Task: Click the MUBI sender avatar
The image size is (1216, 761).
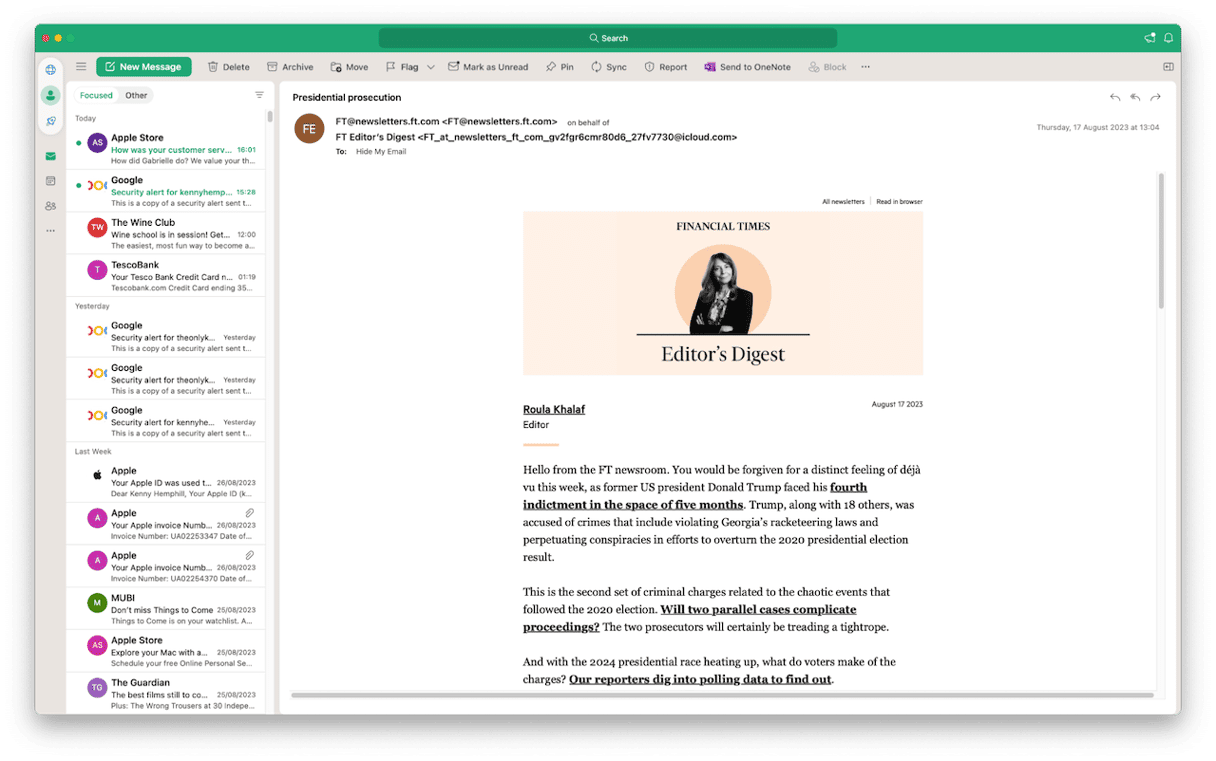Action: [x=97, y=603]
